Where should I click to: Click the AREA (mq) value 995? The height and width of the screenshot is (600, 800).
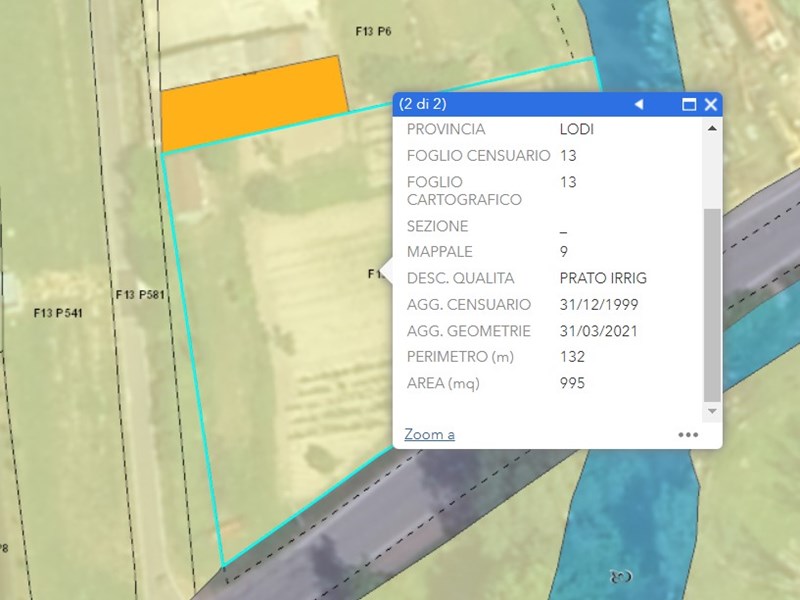click(572, 383)
